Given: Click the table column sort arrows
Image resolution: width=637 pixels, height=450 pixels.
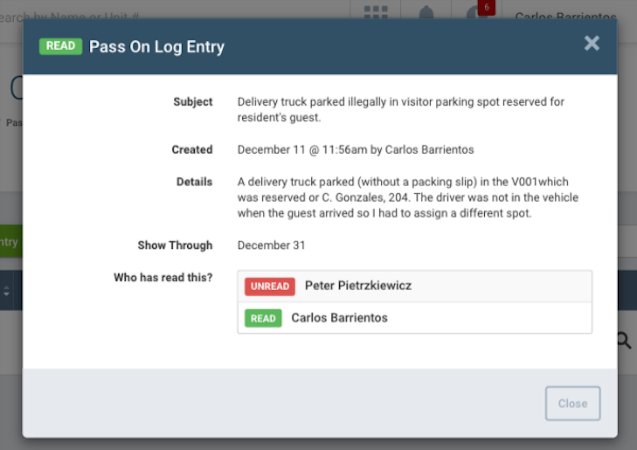Looking at the screenshot, I should click(x=6, y=291).
